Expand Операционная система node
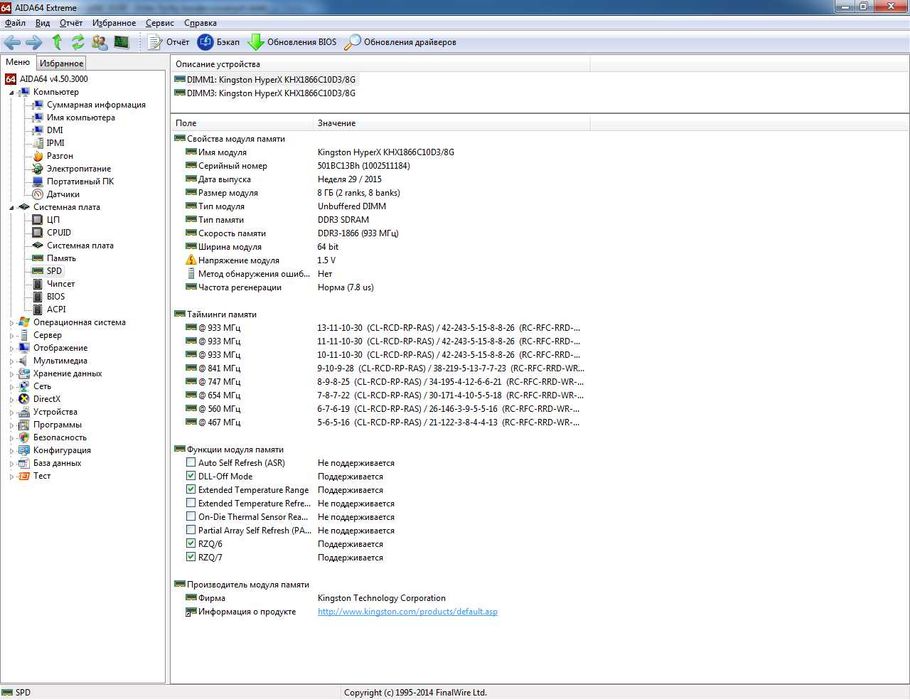Image resolution: width=910 pixels, height=700 pixels. [x=12, y=322]
